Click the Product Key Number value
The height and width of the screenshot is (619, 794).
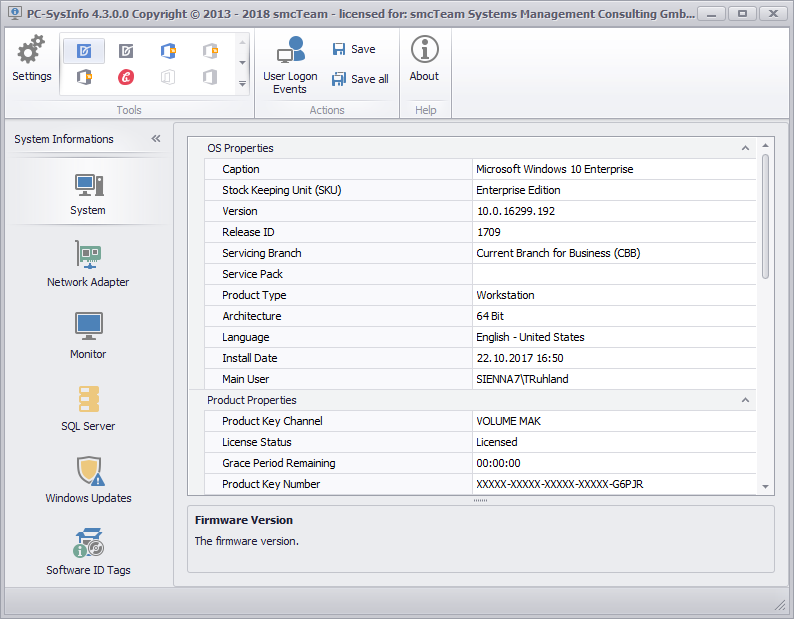tap(560, 484)
